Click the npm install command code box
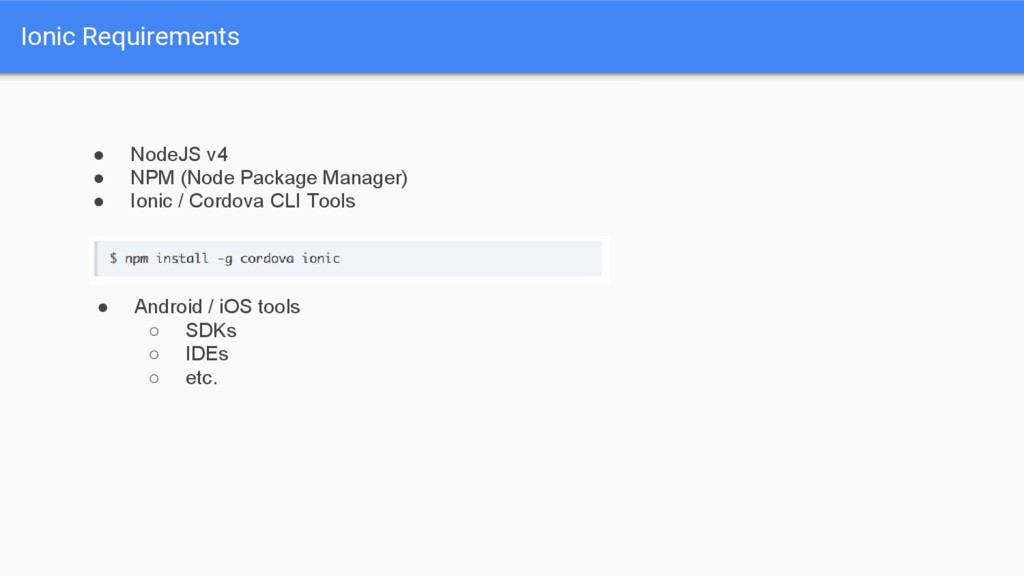Viewport: 1024px width, 576px height. 348,259
